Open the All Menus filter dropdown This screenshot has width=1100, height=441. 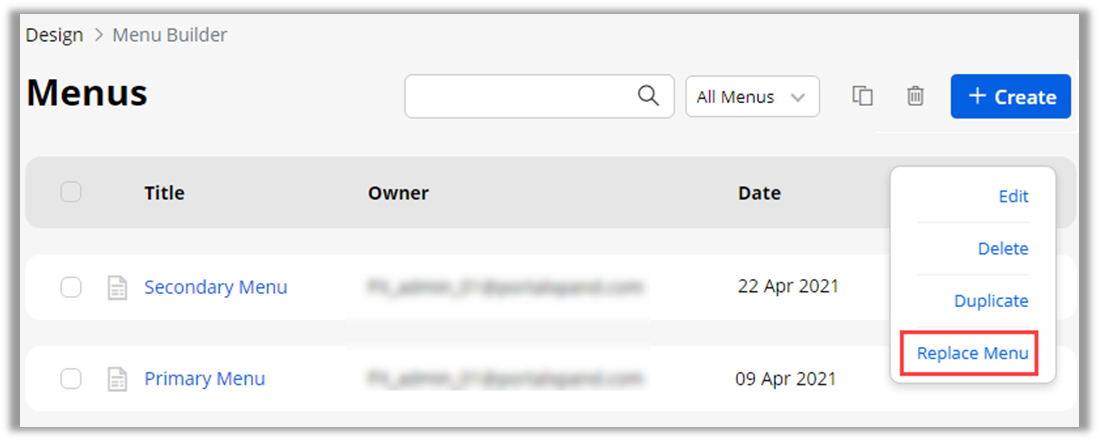752,97
